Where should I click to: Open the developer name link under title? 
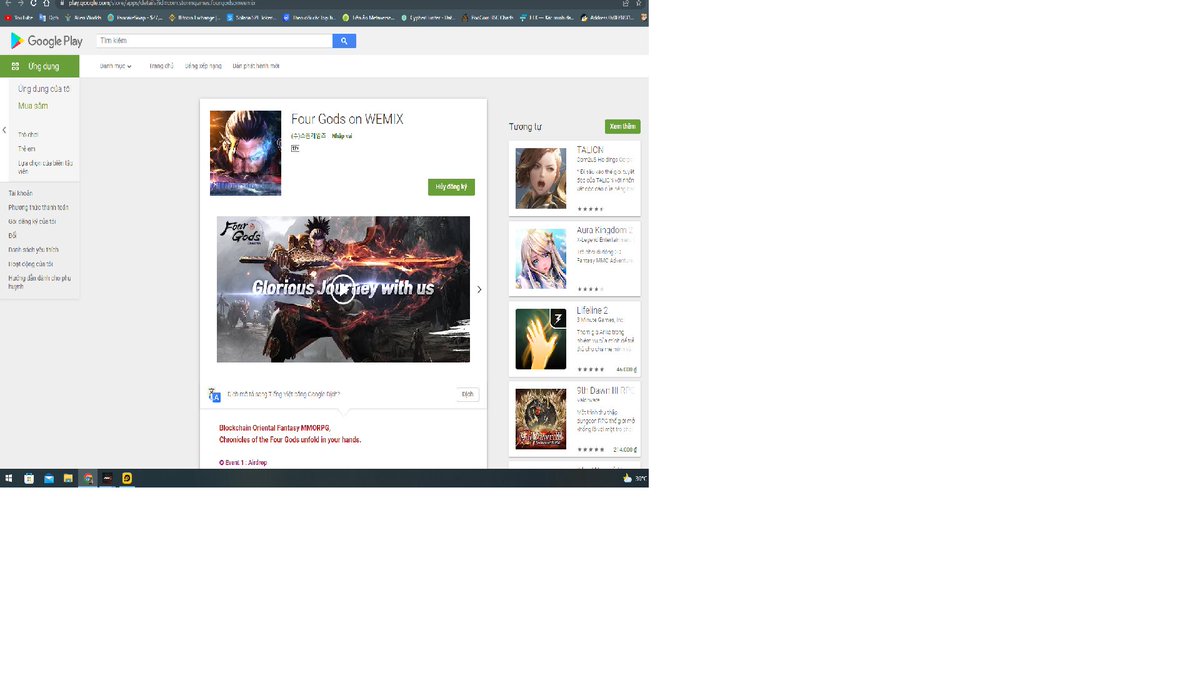[x=308, y=136]
